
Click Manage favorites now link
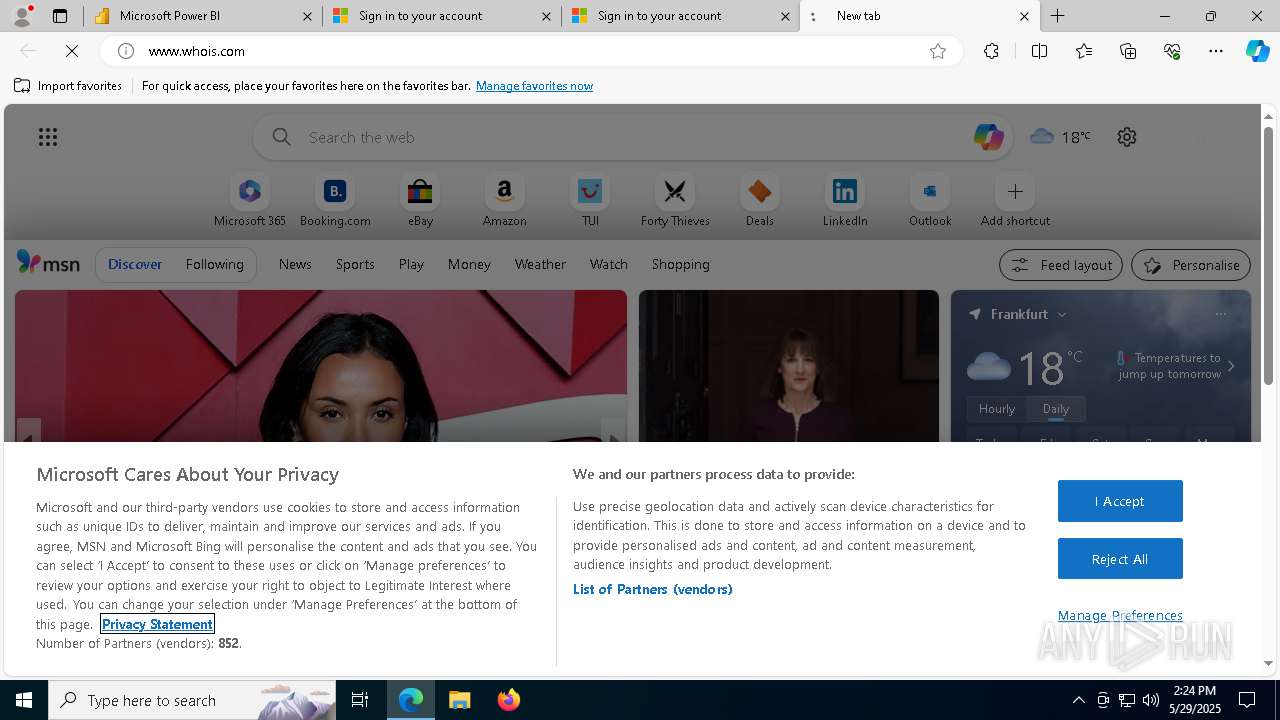click(534, 86)
